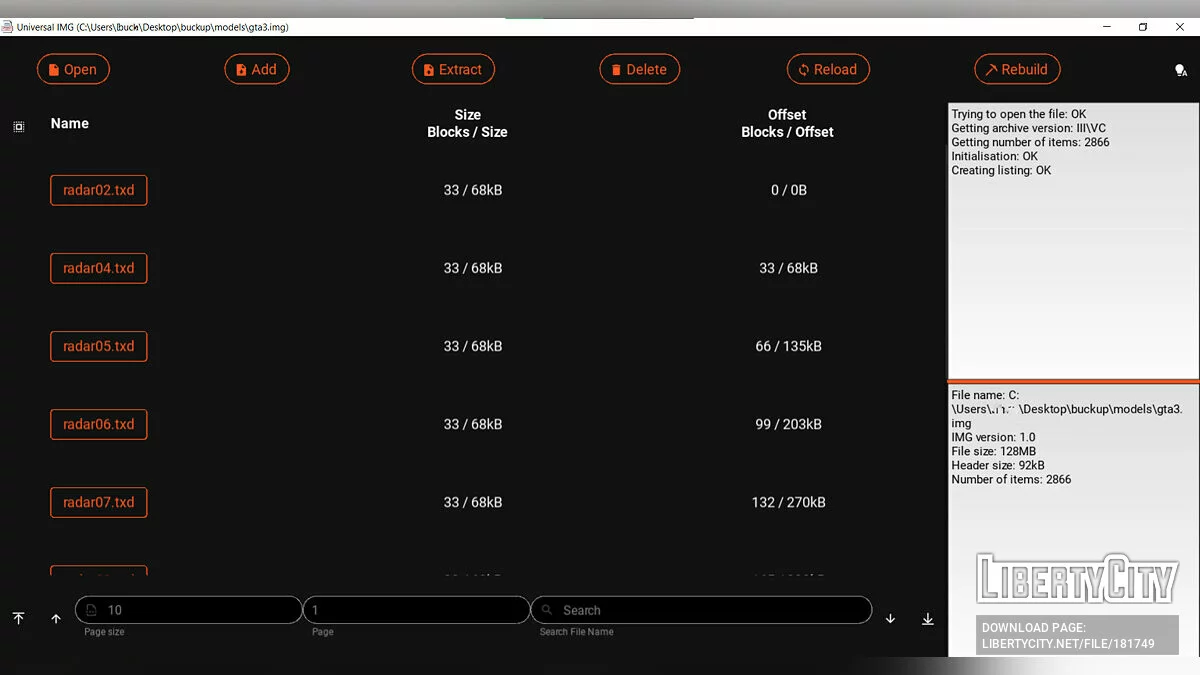Toggle the theme lightbulb icon
The image size is (1200, 675).
1181,70
